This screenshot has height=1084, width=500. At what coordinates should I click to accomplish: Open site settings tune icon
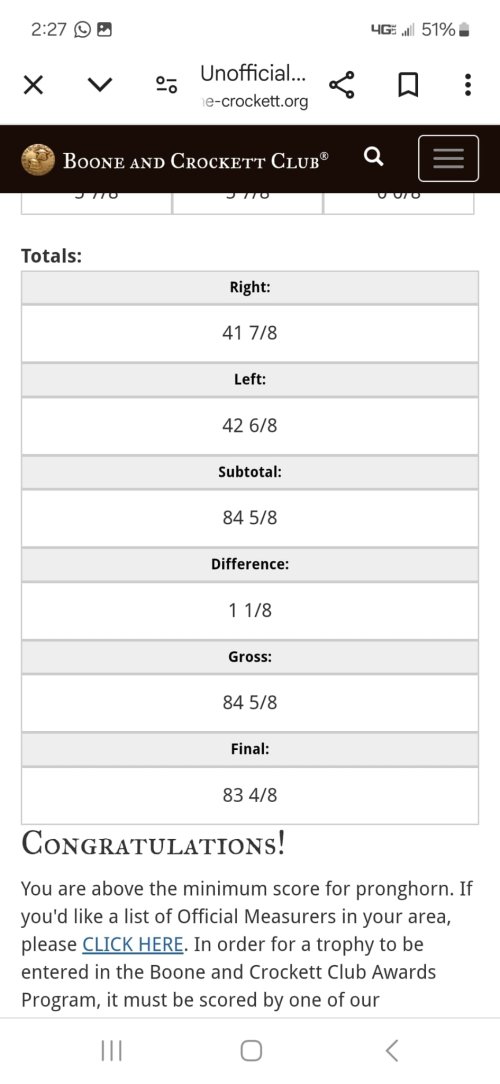click(167, 85)
